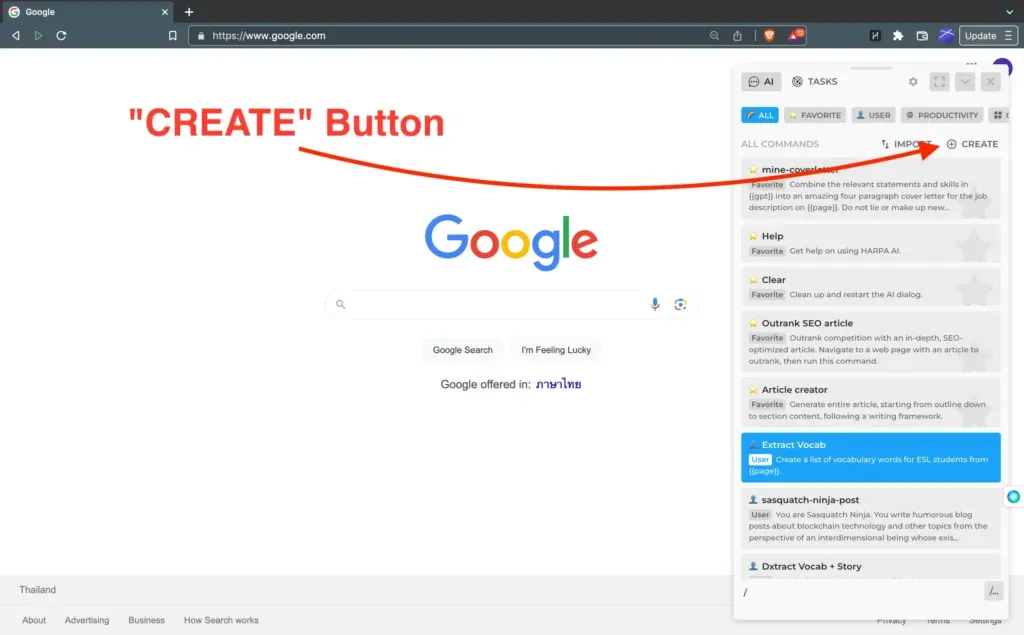
Task: Open the HARPA AI extension icon
Action: [x=875, y=36]
